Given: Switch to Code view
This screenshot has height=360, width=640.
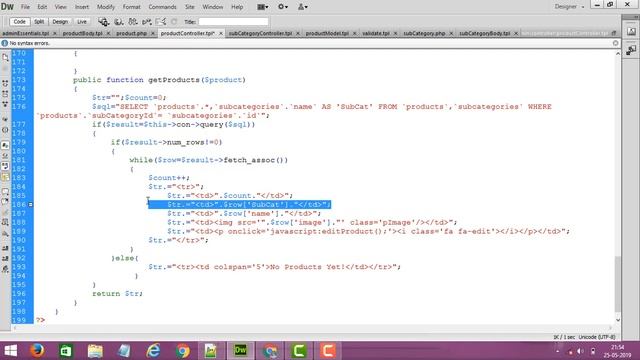Looking at the screenshot, I should point(19,22).
